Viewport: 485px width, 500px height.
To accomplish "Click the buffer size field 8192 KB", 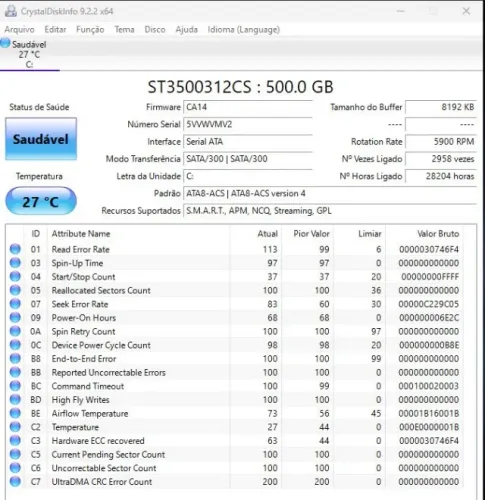I will pyautogui.click(x=441, y=107).
